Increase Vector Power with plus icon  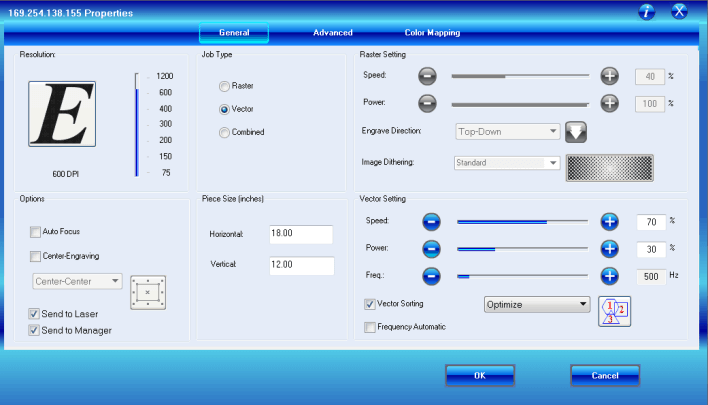609,249
